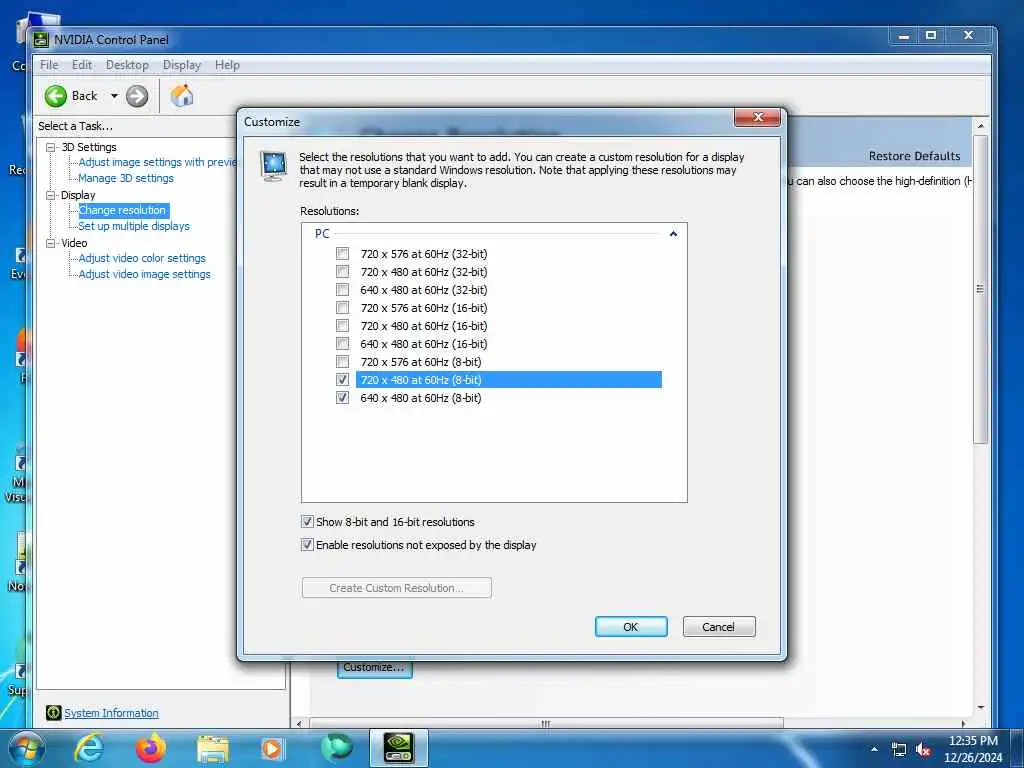This screenshot has height=768, width=1024.
Task: Check 720 x 576 at 60Hz (32-bit)
Action: point(342,253)
